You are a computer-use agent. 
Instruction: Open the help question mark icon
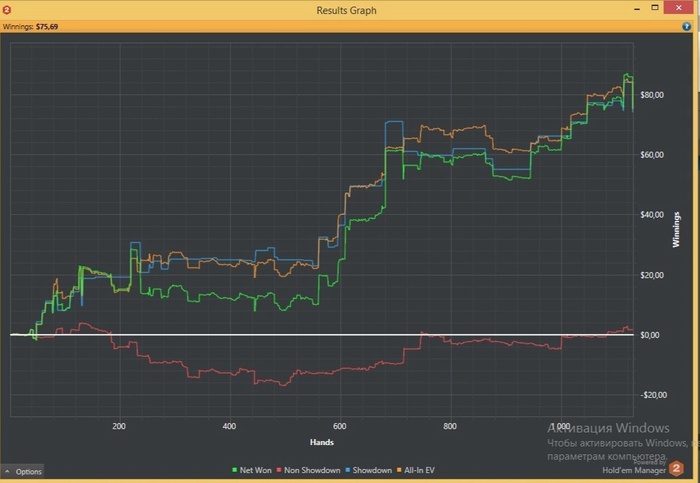pyautogui.click(x=687, y=26)
